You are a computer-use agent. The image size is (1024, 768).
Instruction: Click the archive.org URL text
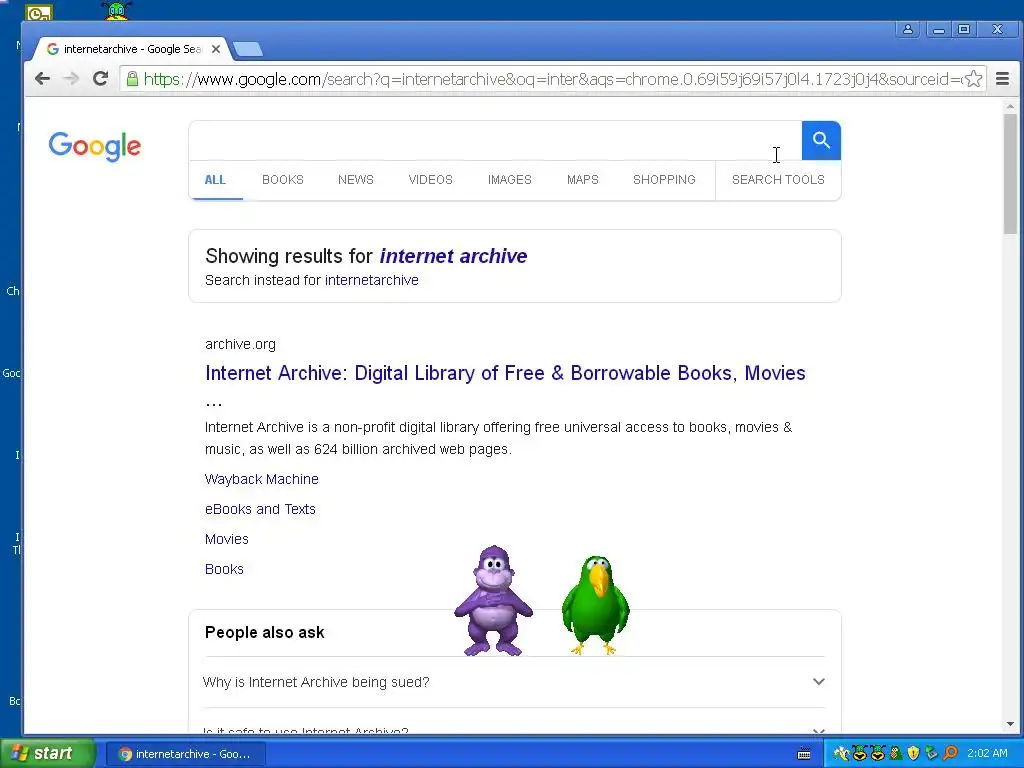pyautogui.click(x=240, y=344)
